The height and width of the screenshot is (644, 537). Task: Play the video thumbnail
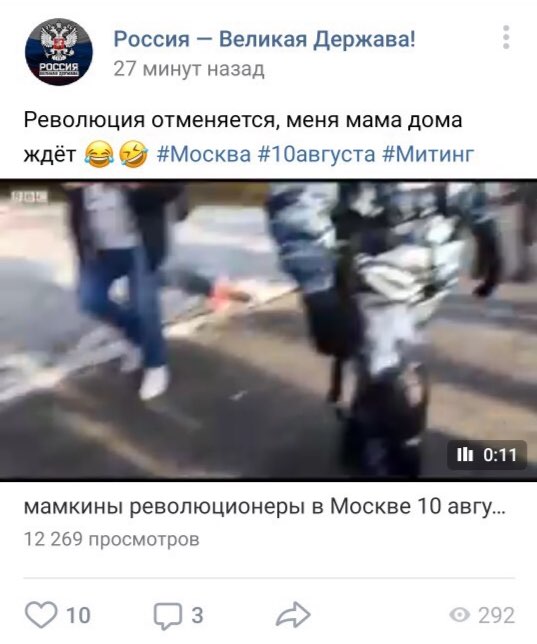[268, 330]
